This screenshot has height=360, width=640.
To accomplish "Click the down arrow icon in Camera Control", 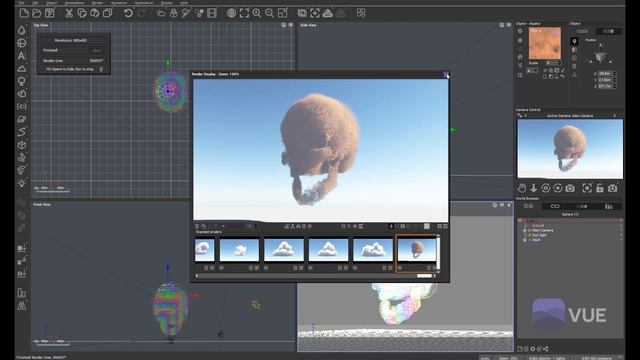I will 533,188.
